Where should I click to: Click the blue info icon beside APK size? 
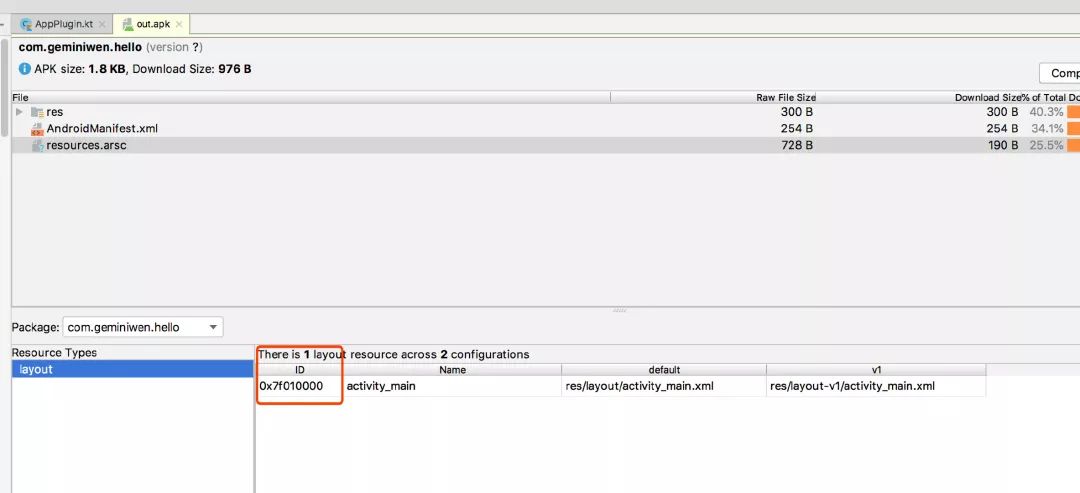[x=25, y=69]
